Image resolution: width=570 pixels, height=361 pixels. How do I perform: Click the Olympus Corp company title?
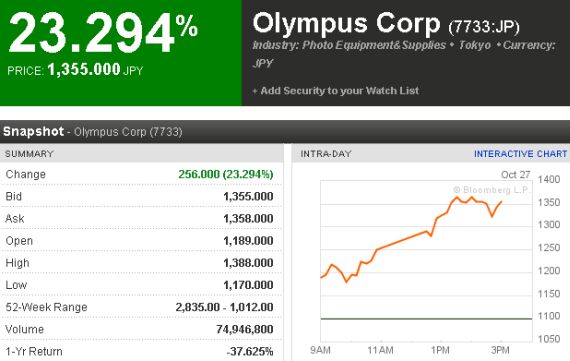tap(346, 24)
